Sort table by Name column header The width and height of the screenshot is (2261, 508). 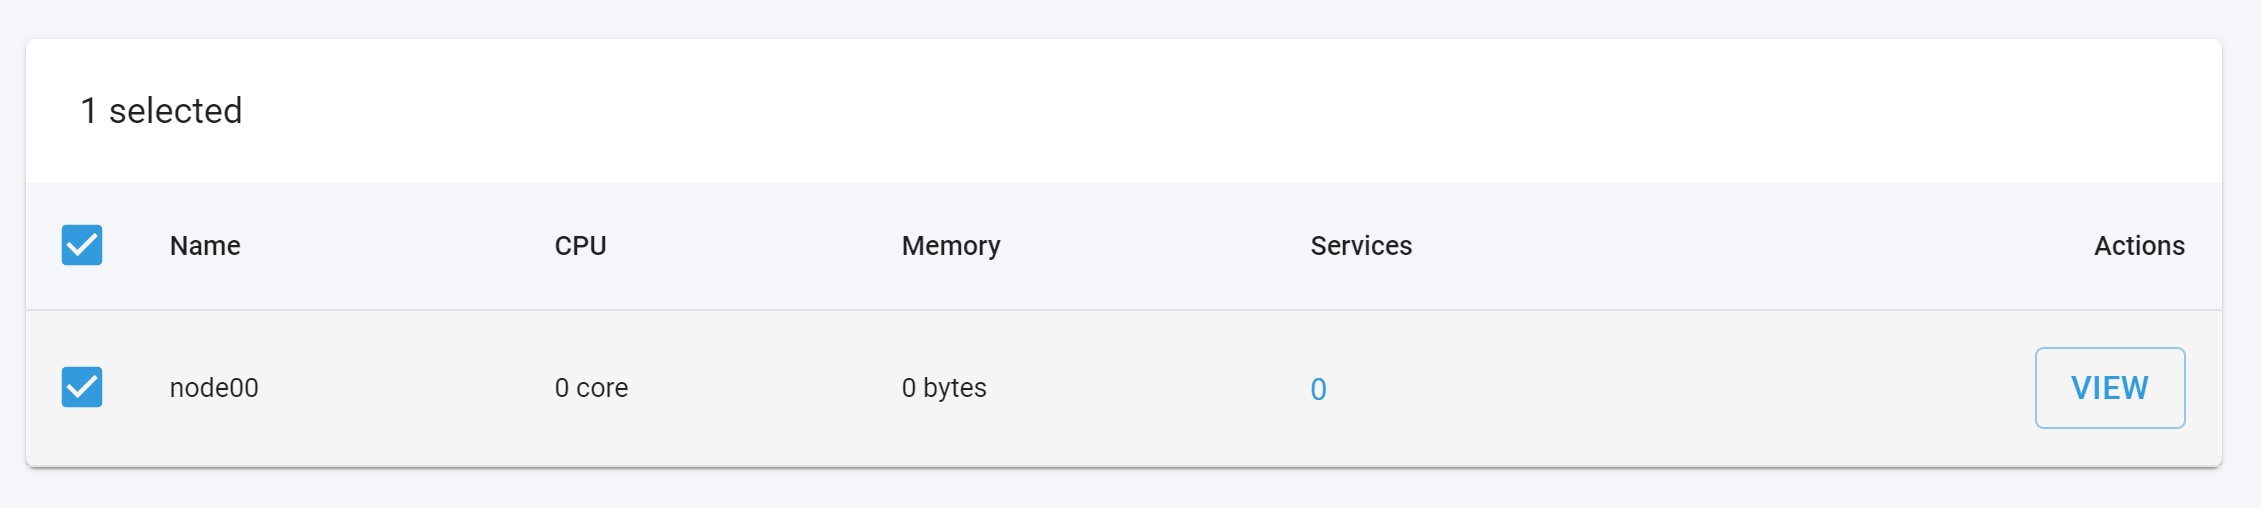205,246
